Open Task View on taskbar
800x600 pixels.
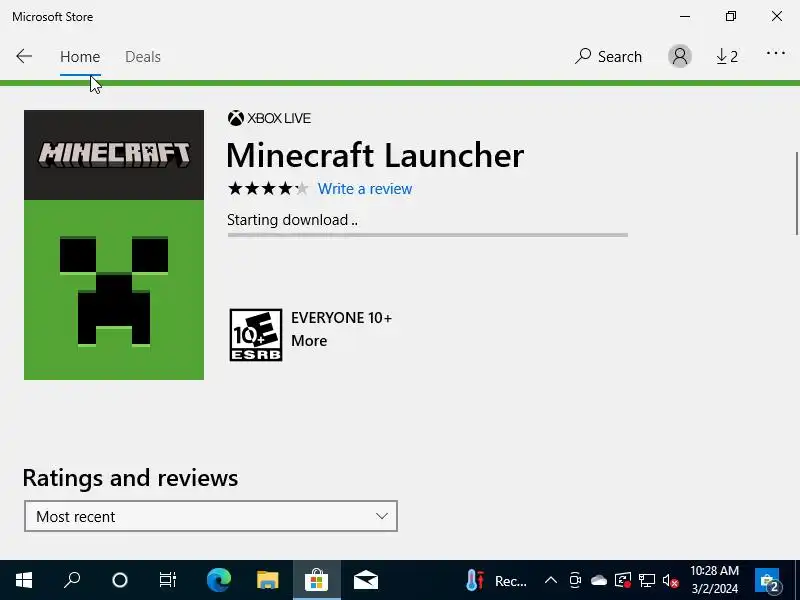point(167,580)
